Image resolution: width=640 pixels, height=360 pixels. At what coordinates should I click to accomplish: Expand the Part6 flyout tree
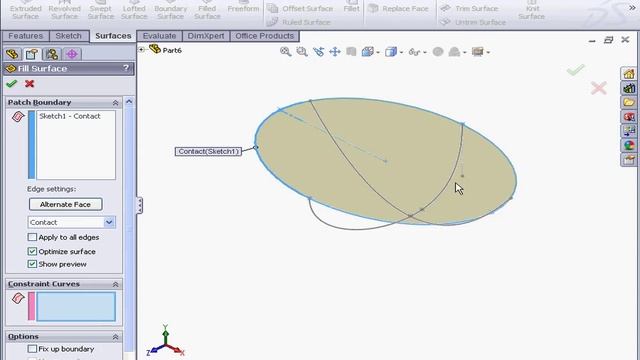[141, 50]
